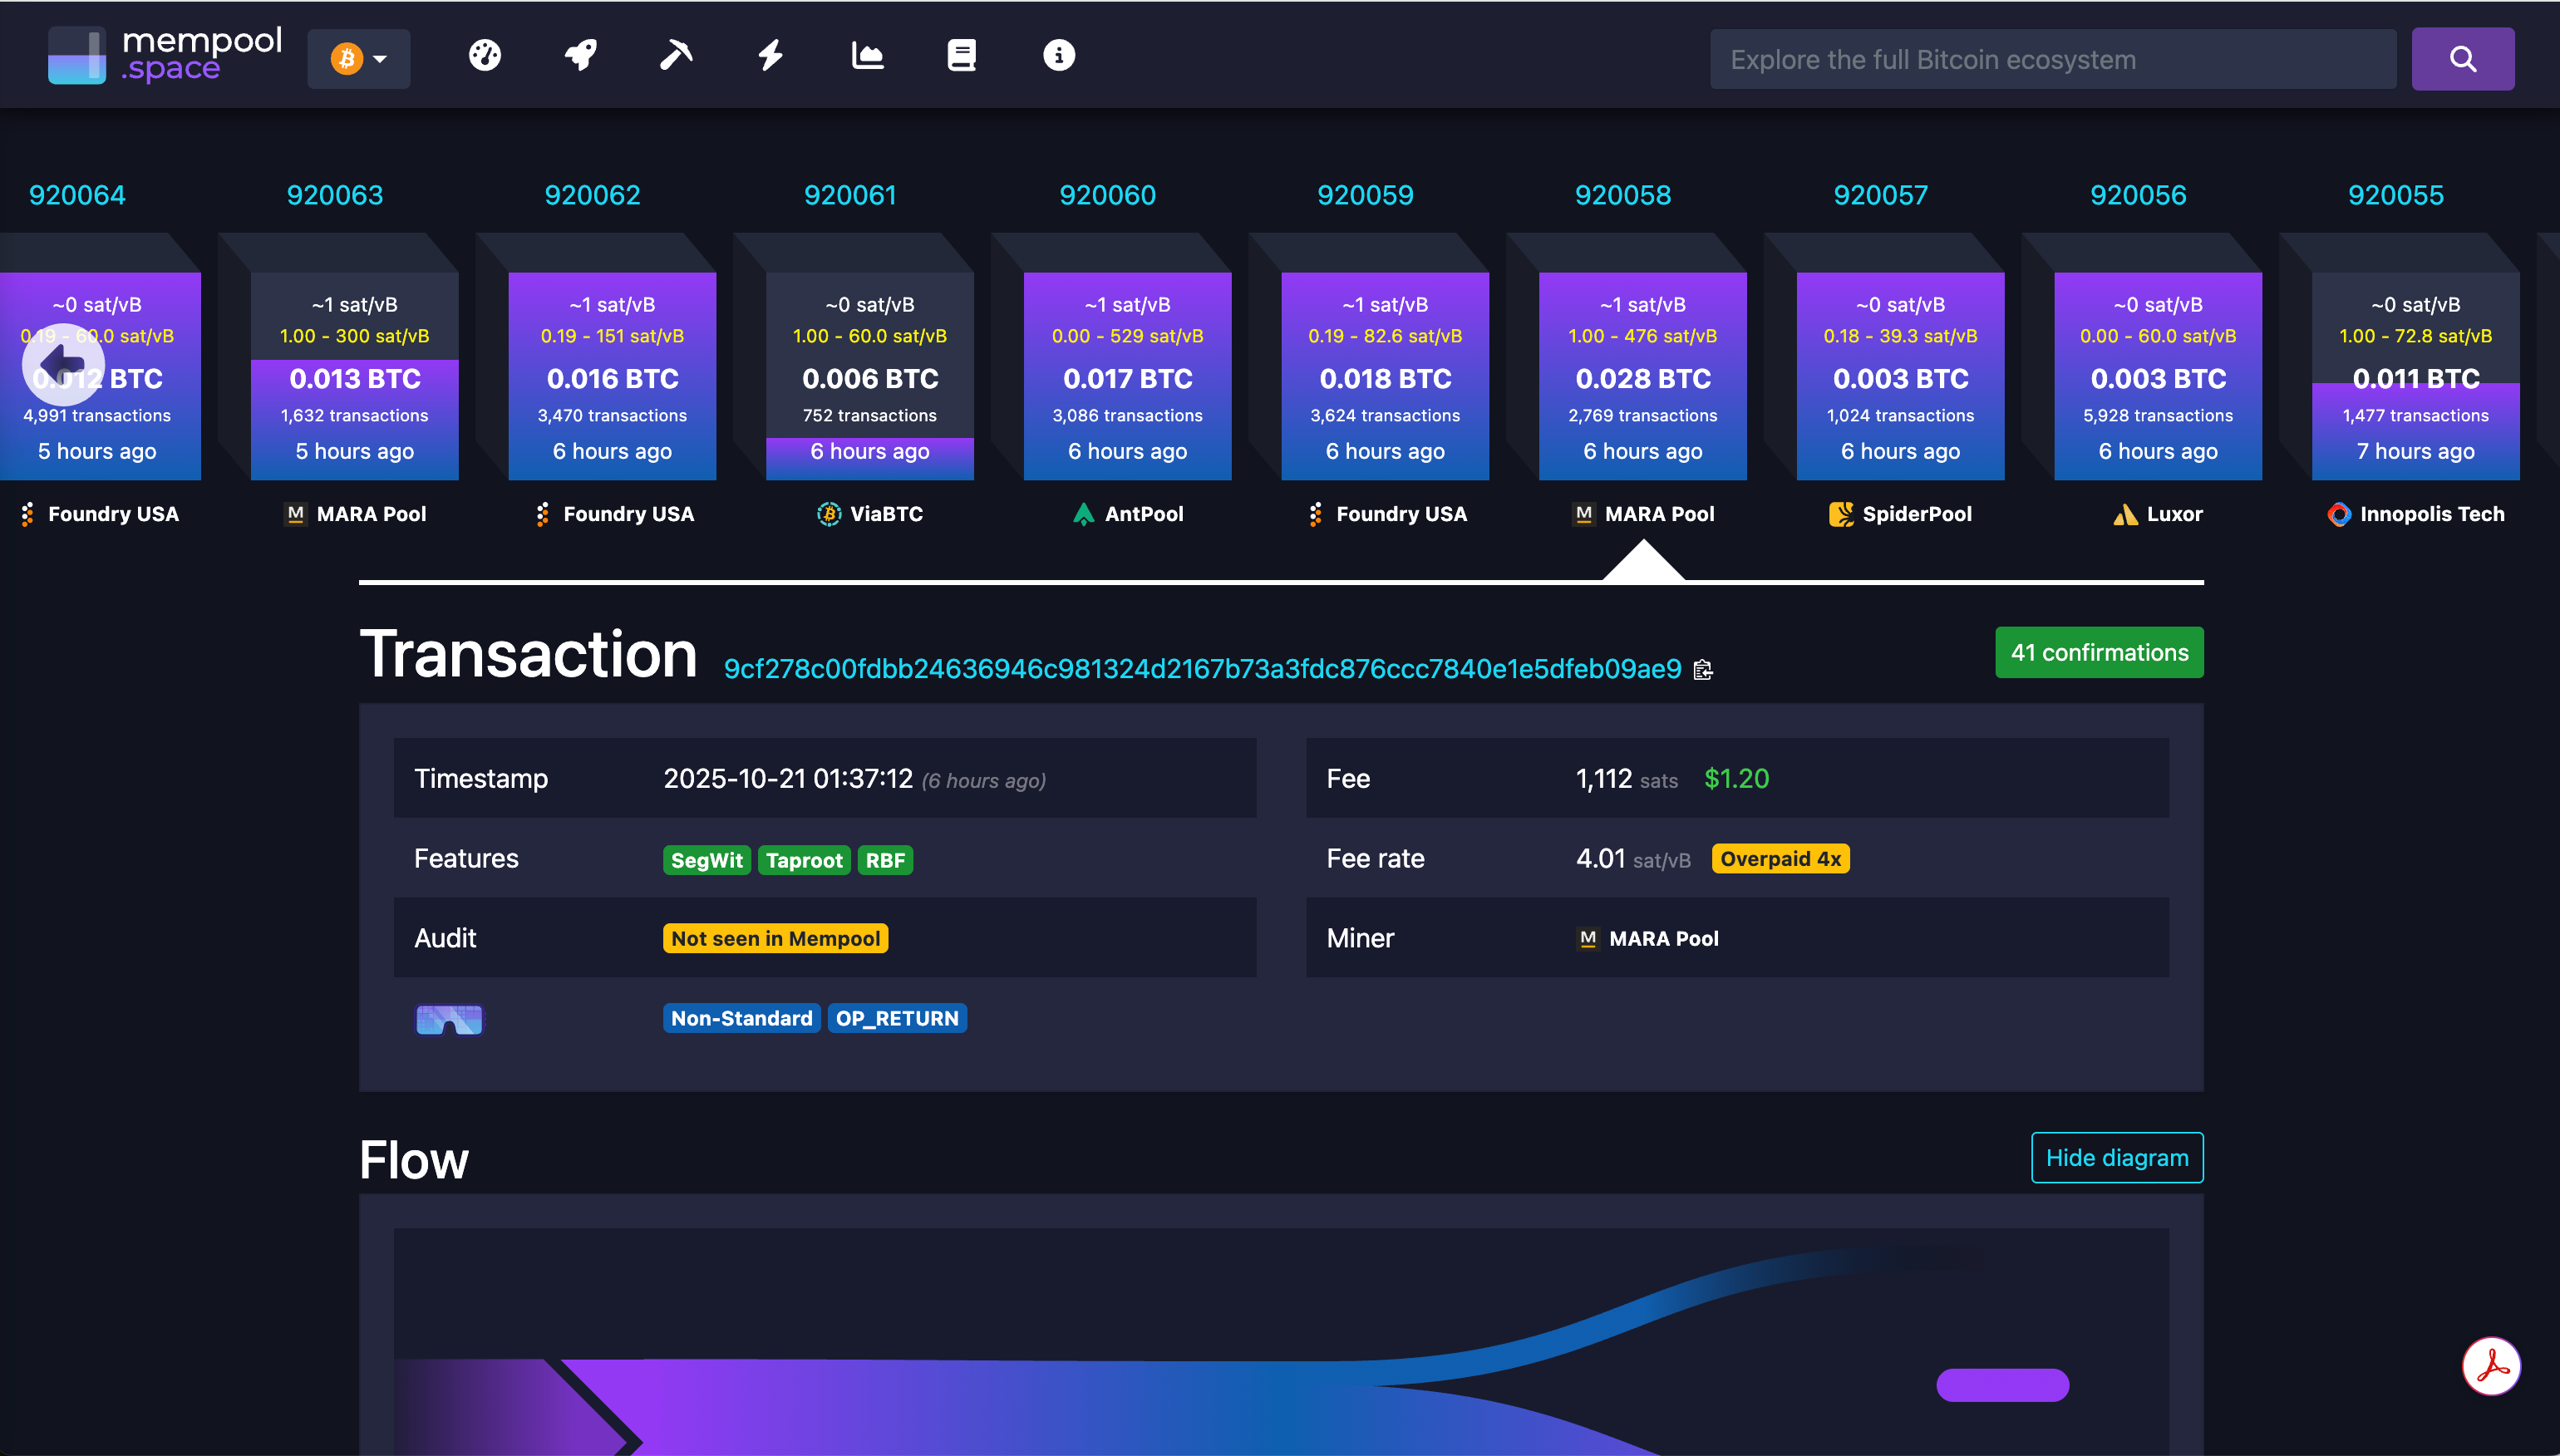The height and width of the screenshot is (1456, 2560).
Task: Open the graphs chart icon
Action: click(x=867, y=56)
